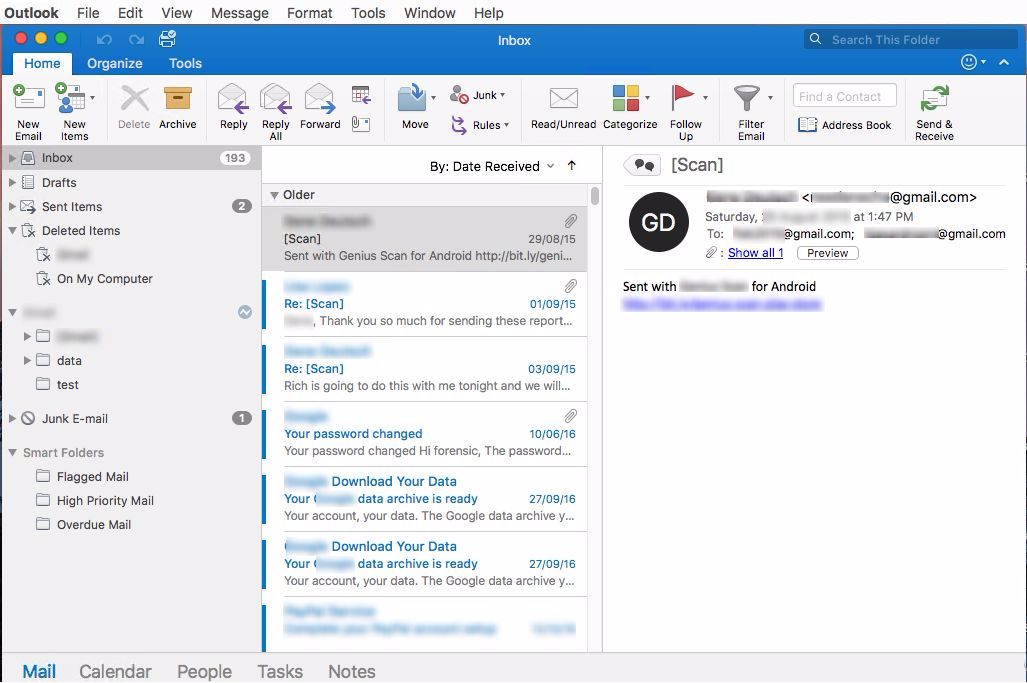Open the Window menu
This screenshot has height=683, width=1027.
click(430, 13)
